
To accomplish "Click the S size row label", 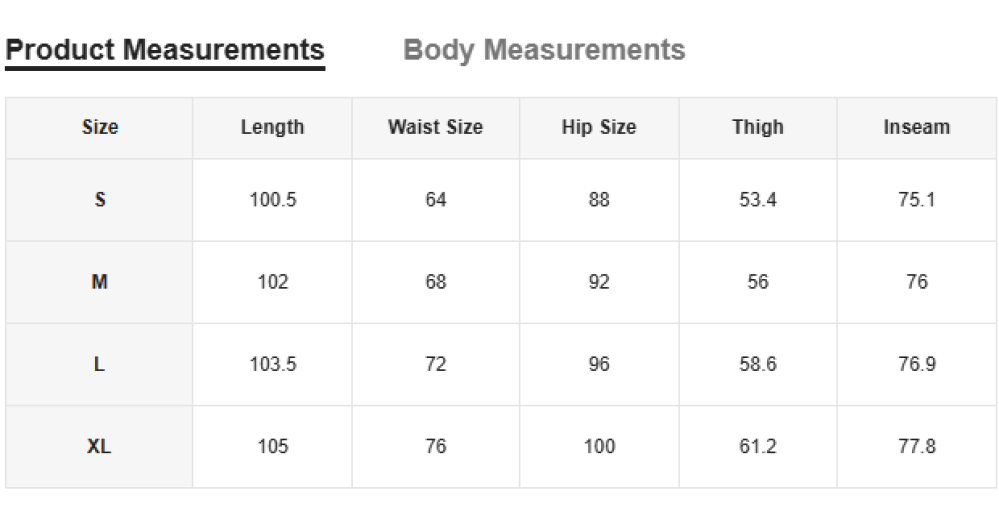I will (100, 200).
